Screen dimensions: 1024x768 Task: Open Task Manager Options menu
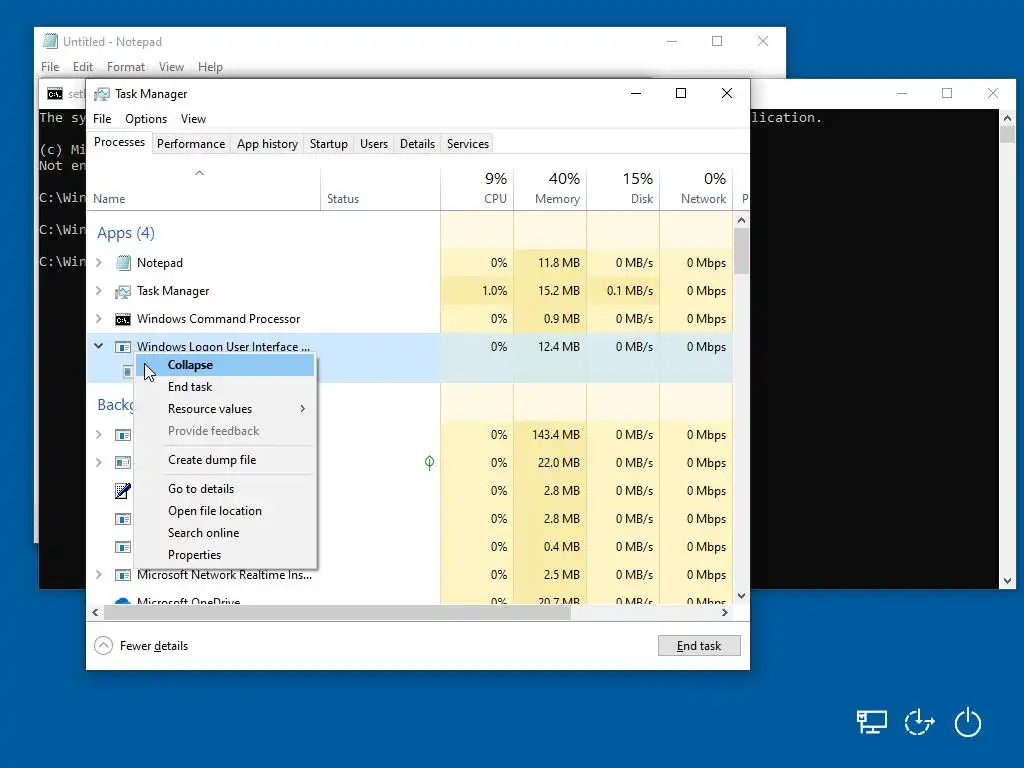coord(146,119)
